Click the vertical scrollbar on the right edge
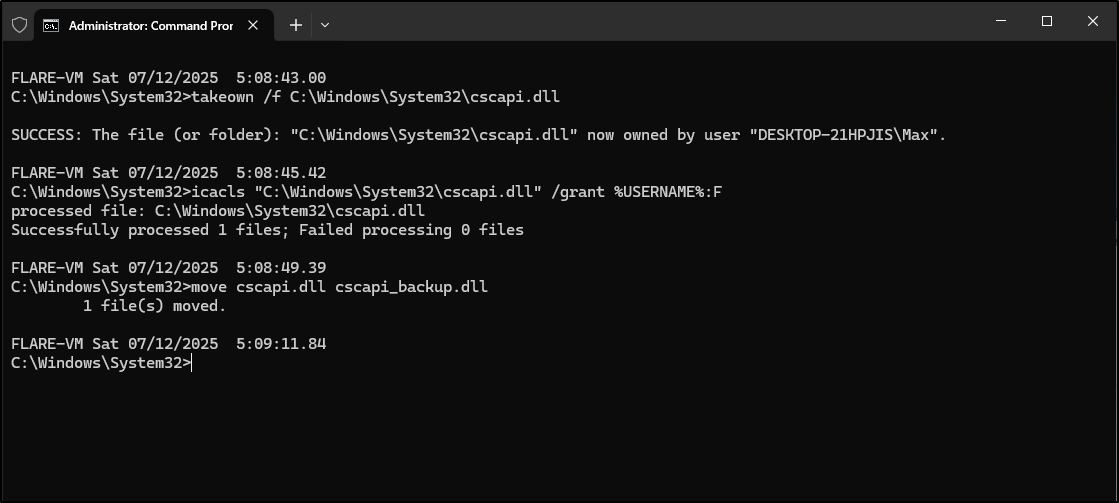The height and width of the screenshot is (503, 1119). tap(1115, 271)
